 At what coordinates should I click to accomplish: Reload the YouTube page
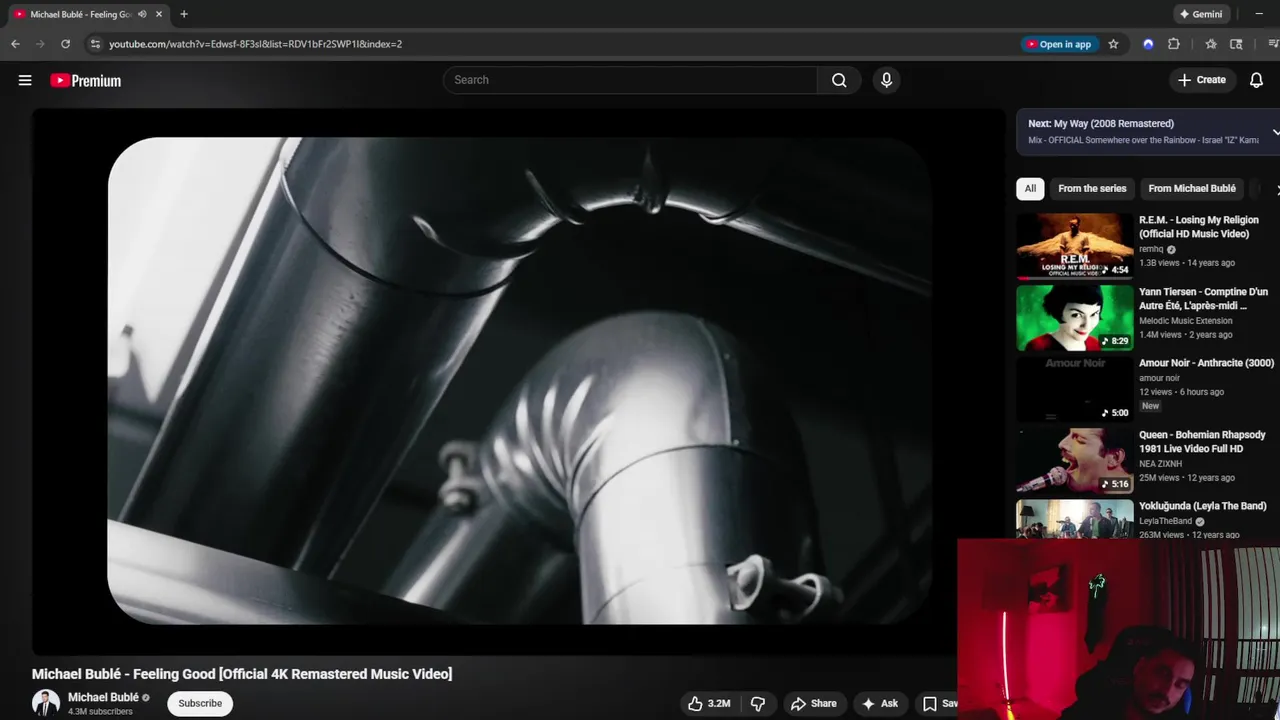click(65, 44)
